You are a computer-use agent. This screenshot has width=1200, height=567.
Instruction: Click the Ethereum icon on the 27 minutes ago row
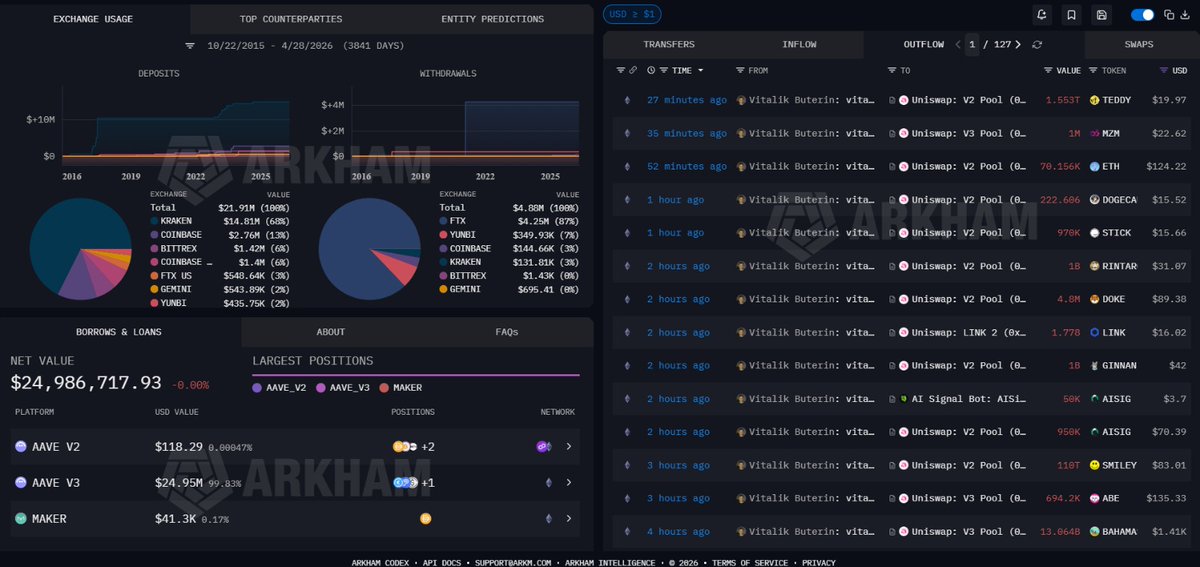[628, 100]
